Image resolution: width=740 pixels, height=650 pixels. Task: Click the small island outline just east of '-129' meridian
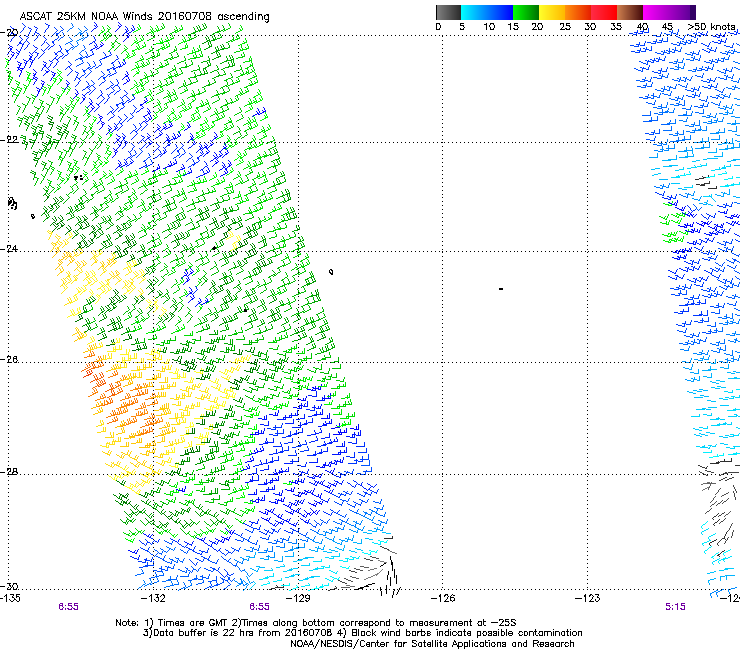pyautogui.click(x=331, y=271)
